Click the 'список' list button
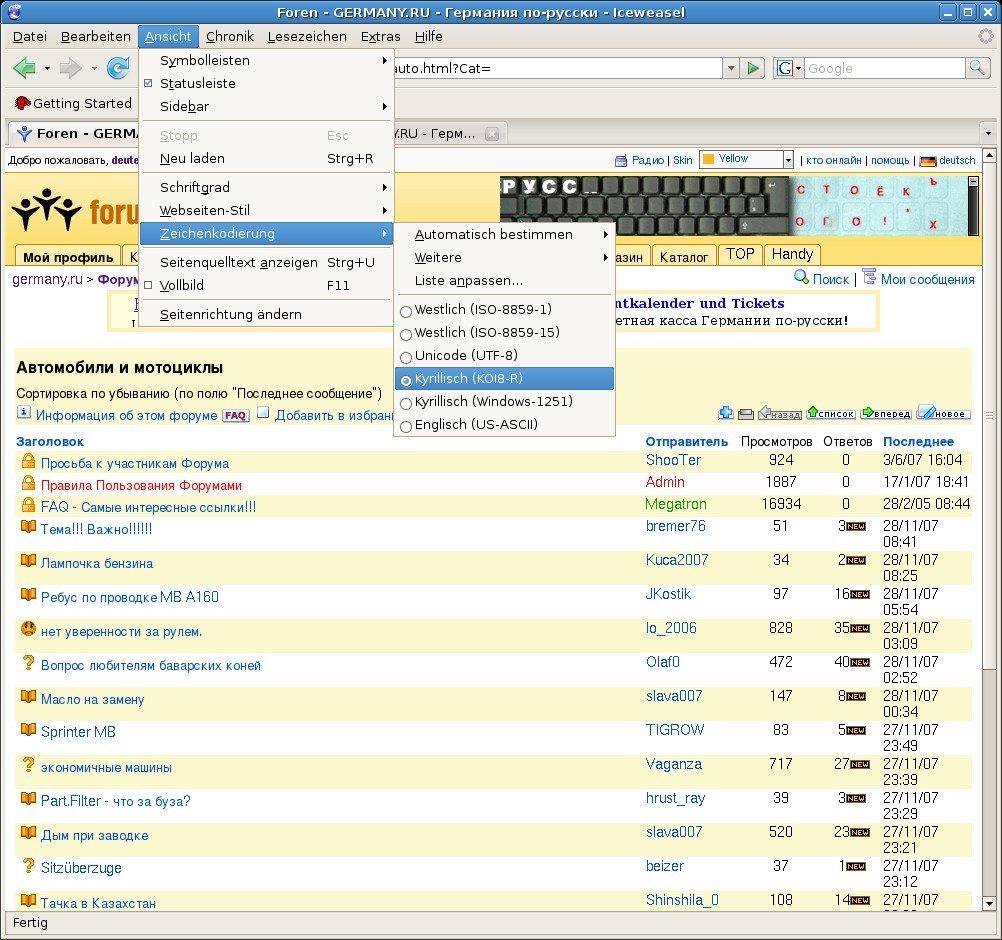 pos(831,413)
